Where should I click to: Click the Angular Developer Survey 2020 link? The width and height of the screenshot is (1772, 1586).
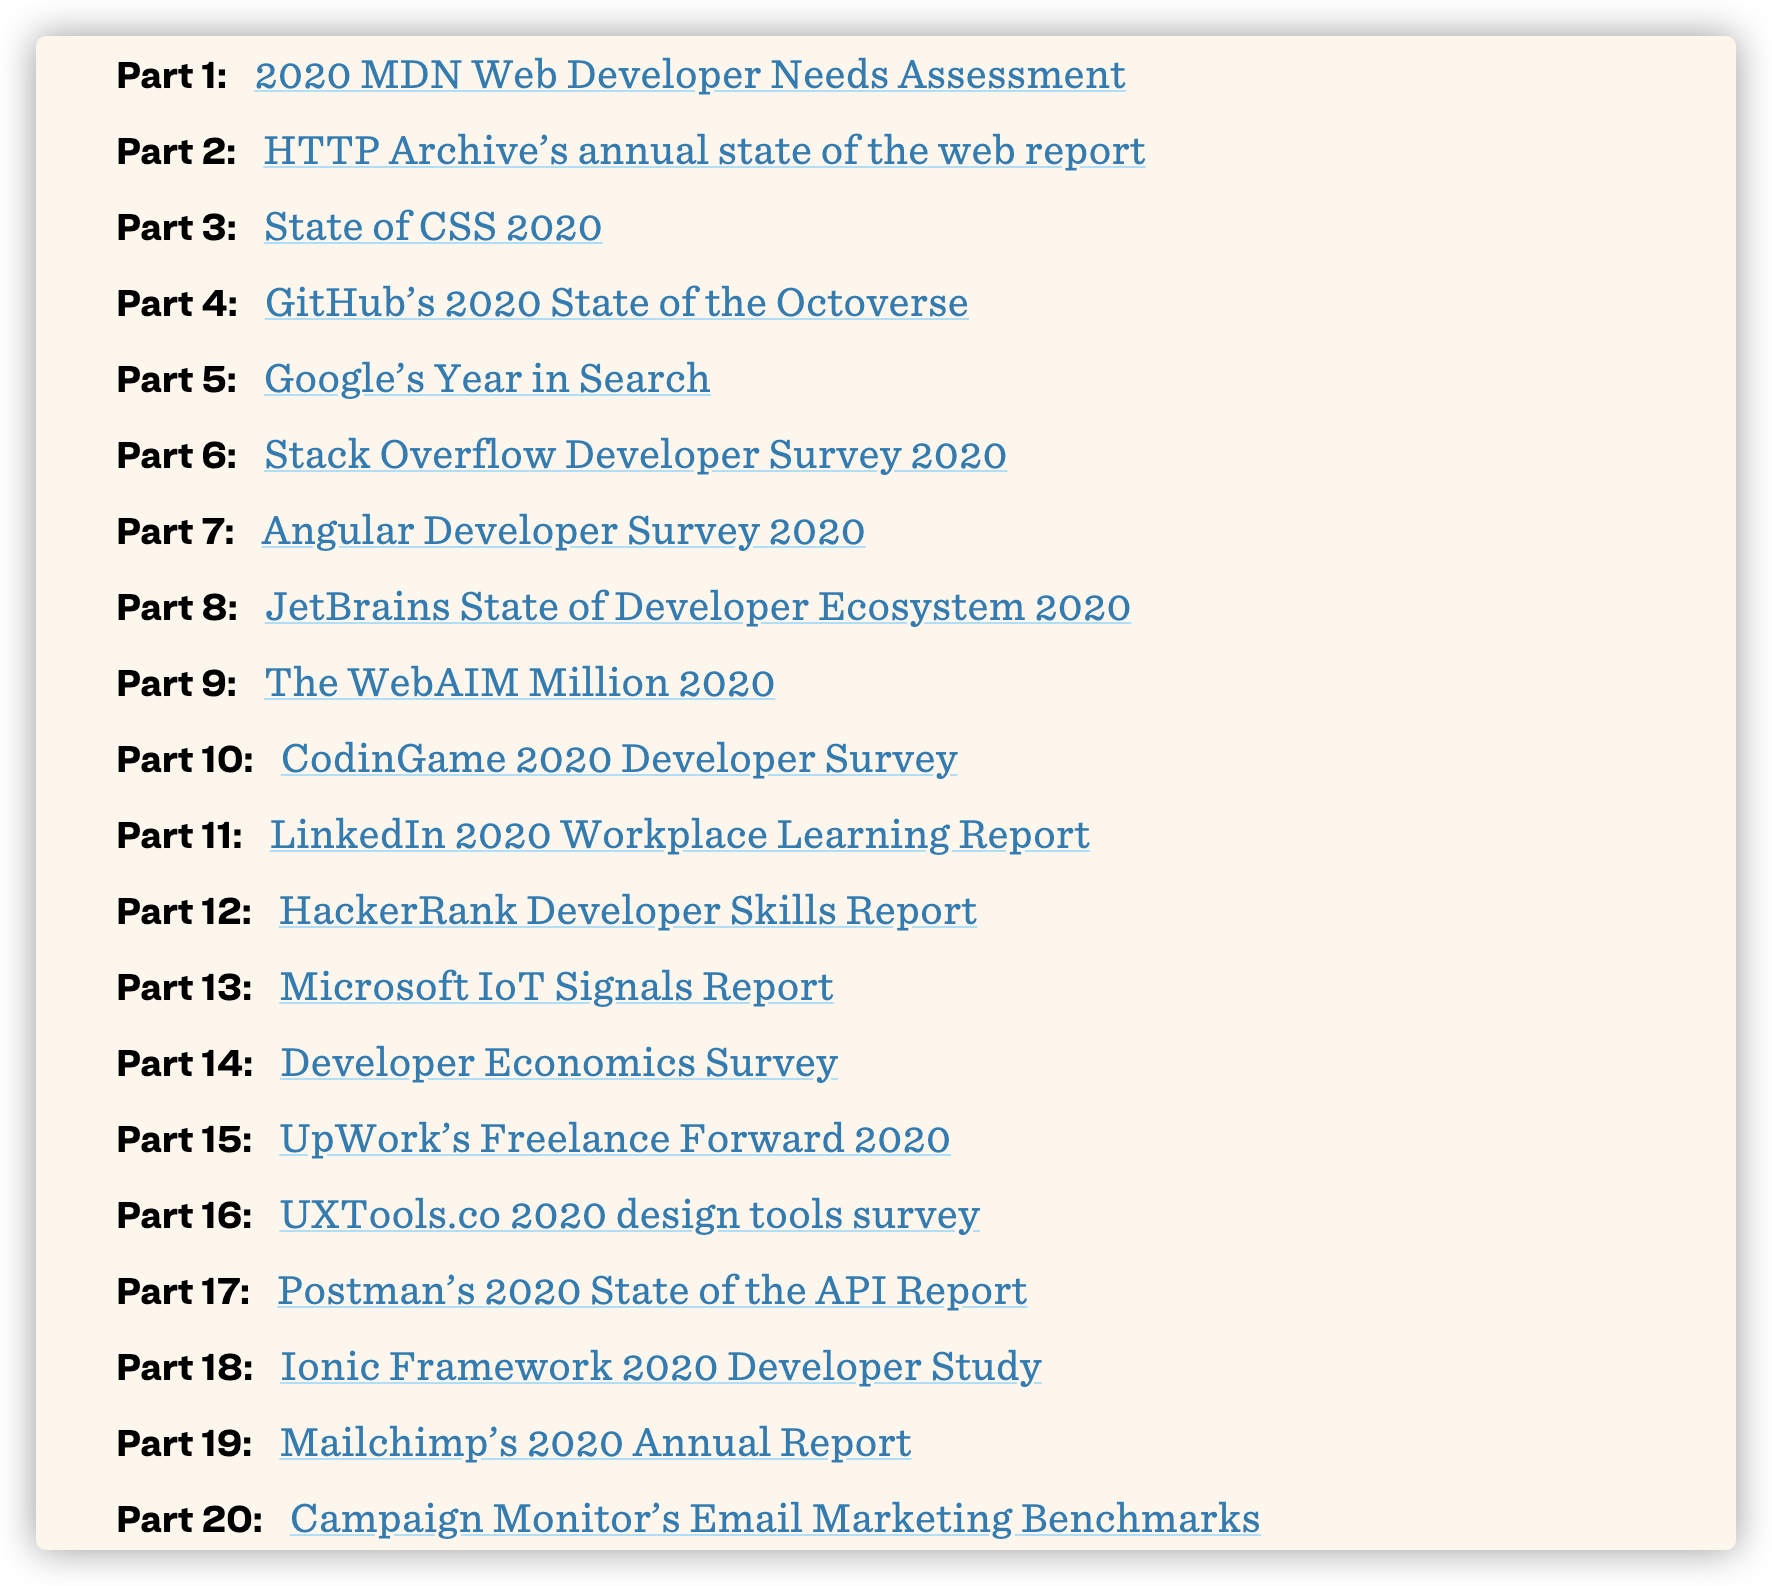pyautogui.click(x=563, y=531)
